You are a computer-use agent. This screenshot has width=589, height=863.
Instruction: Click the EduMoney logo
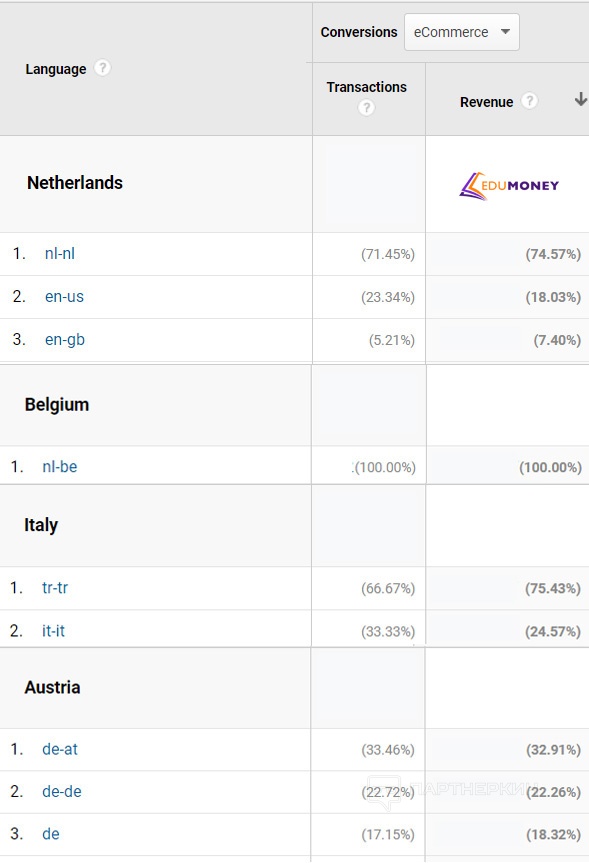pyautogui.click(x=509, y=185)
